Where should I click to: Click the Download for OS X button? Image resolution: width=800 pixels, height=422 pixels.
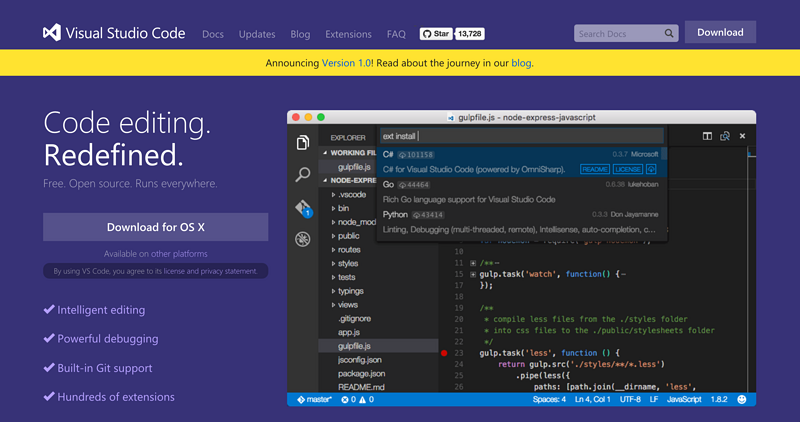(156, 227)
